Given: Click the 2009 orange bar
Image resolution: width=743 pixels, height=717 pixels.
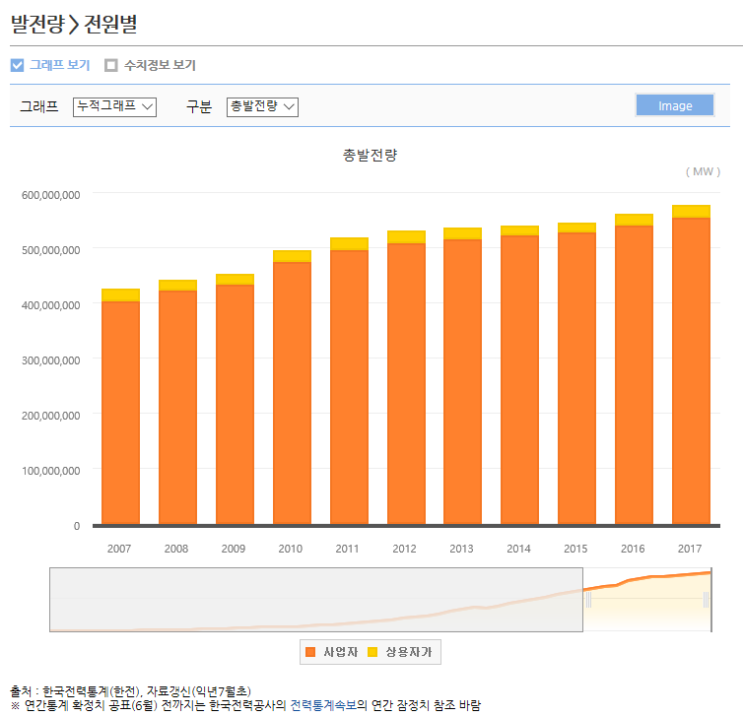Looking at the screenshot, I should pyautogui.click(x=235, y=405).
